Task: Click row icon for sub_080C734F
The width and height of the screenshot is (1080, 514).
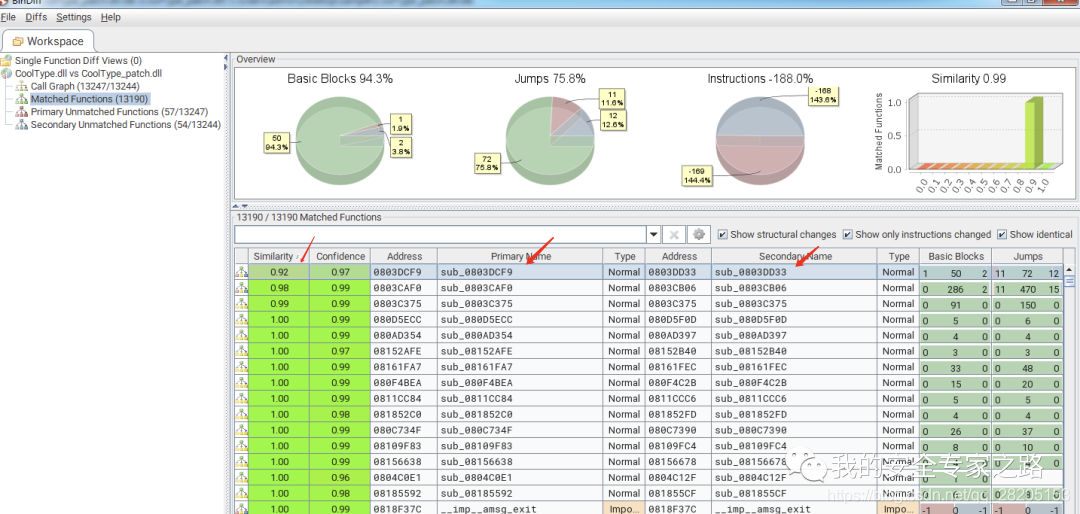Action: [241, 431]
